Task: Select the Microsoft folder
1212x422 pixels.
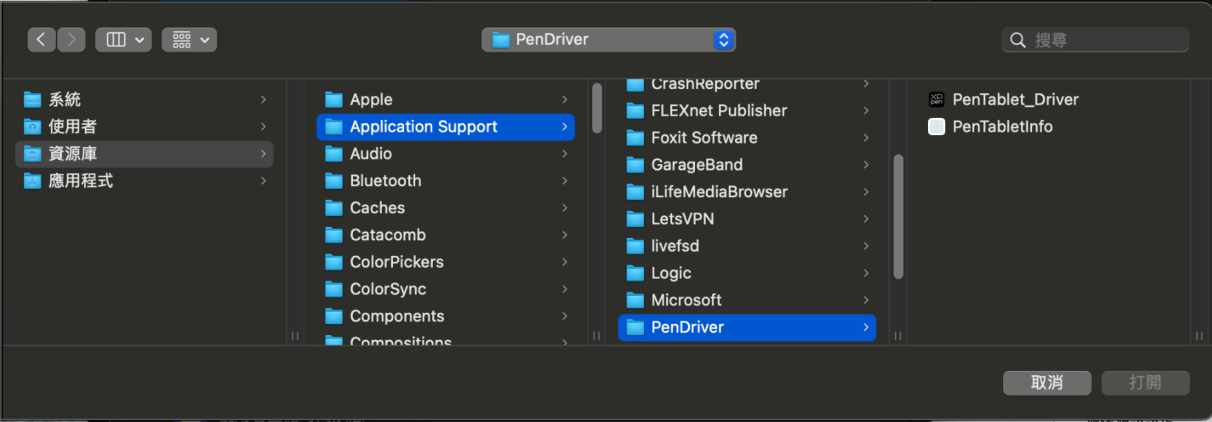Action: (685, 300)
